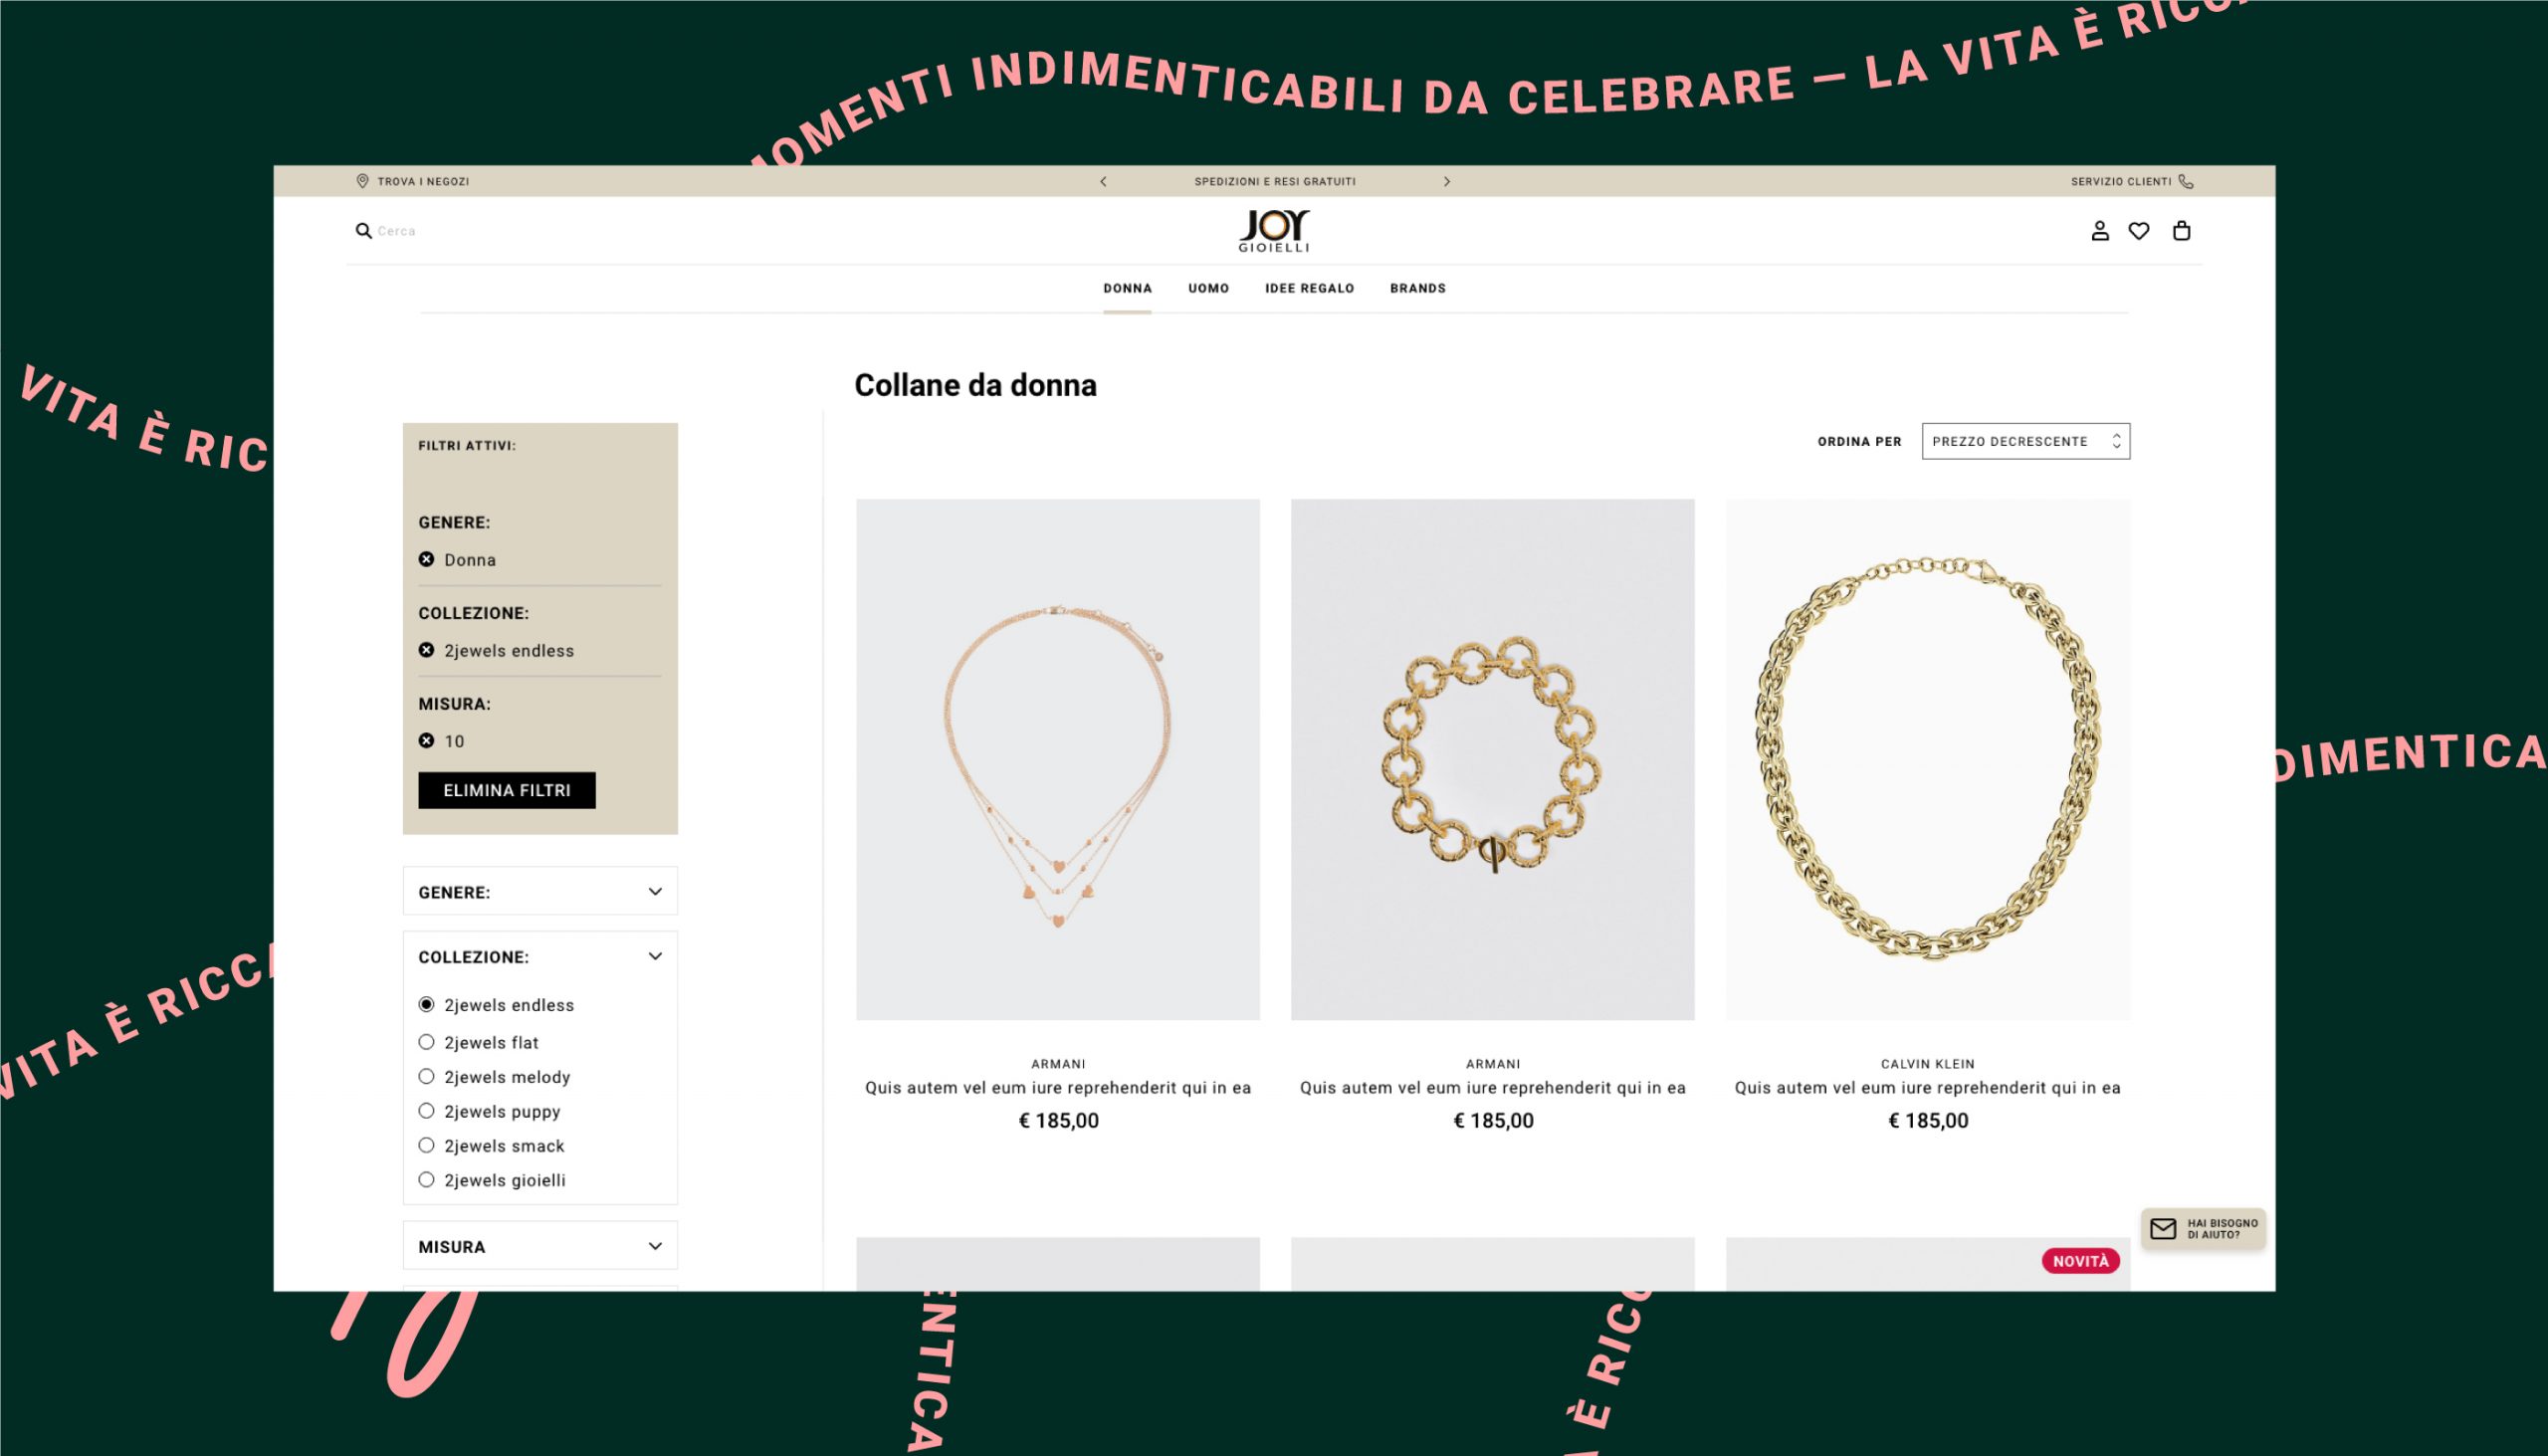Open the Idee Regalo menu item

(x=1309, y=288)
